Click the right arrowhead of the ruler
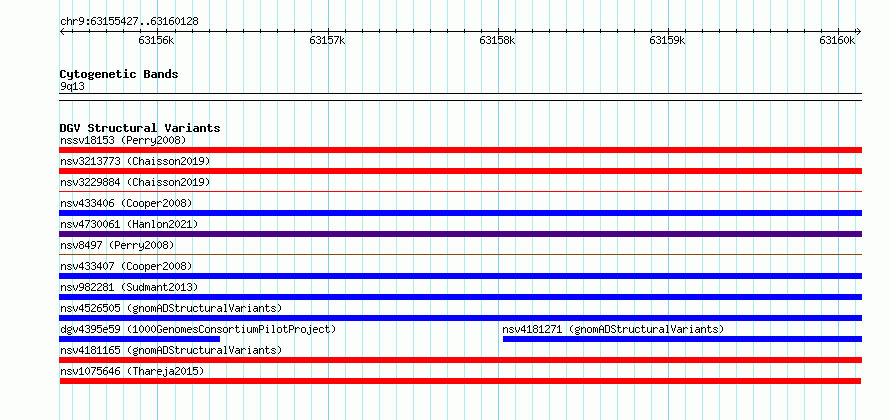Image resolution: width=890 pixels, height=420 pixels. (858, 31)
